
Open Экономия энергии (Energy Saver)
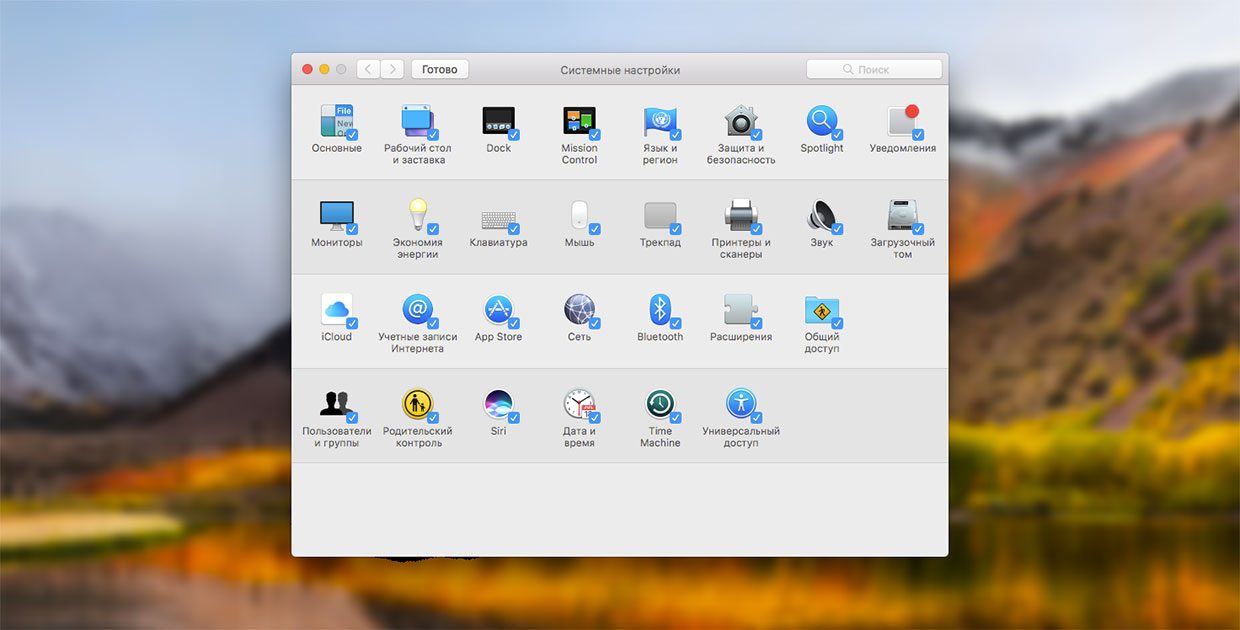click(x=418, y=214)
